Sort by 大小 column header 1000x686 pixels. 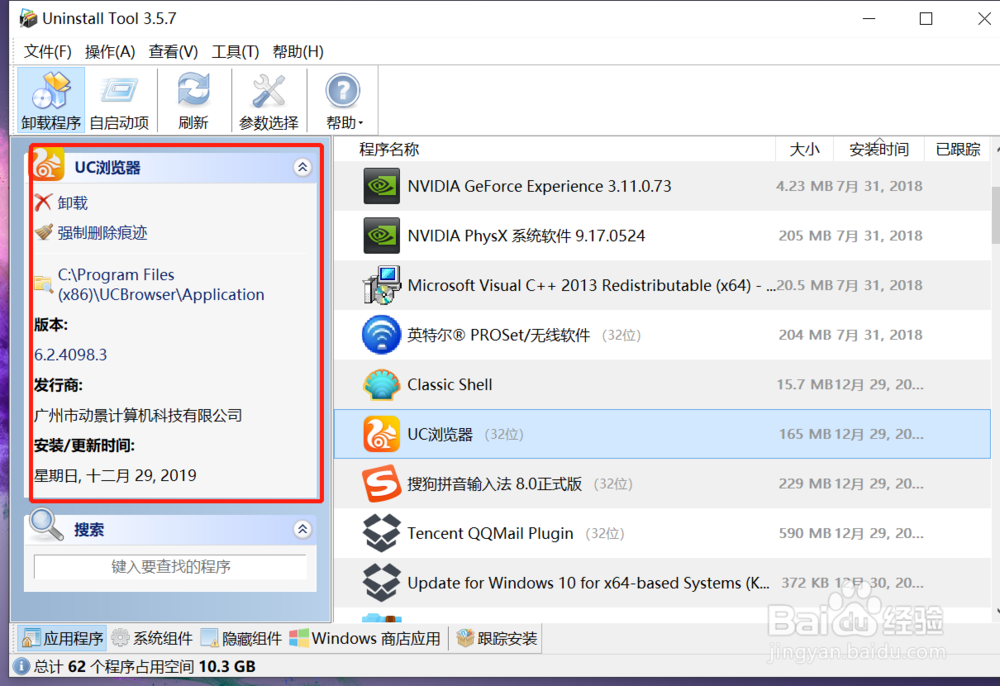[804, 149]
